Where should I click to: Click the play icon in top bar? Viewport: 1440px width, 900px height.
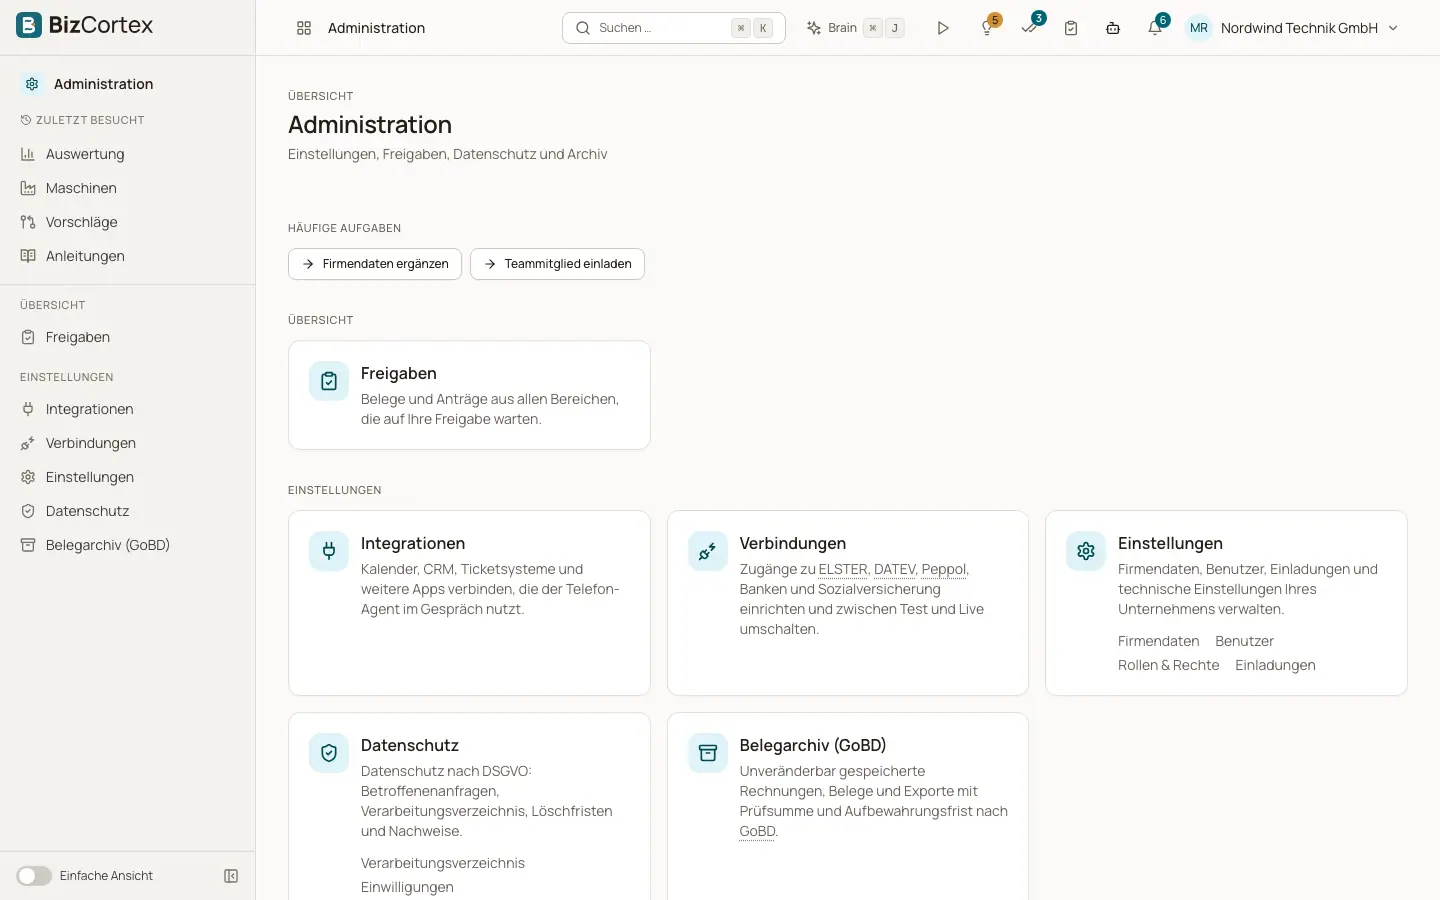(943, 28)
